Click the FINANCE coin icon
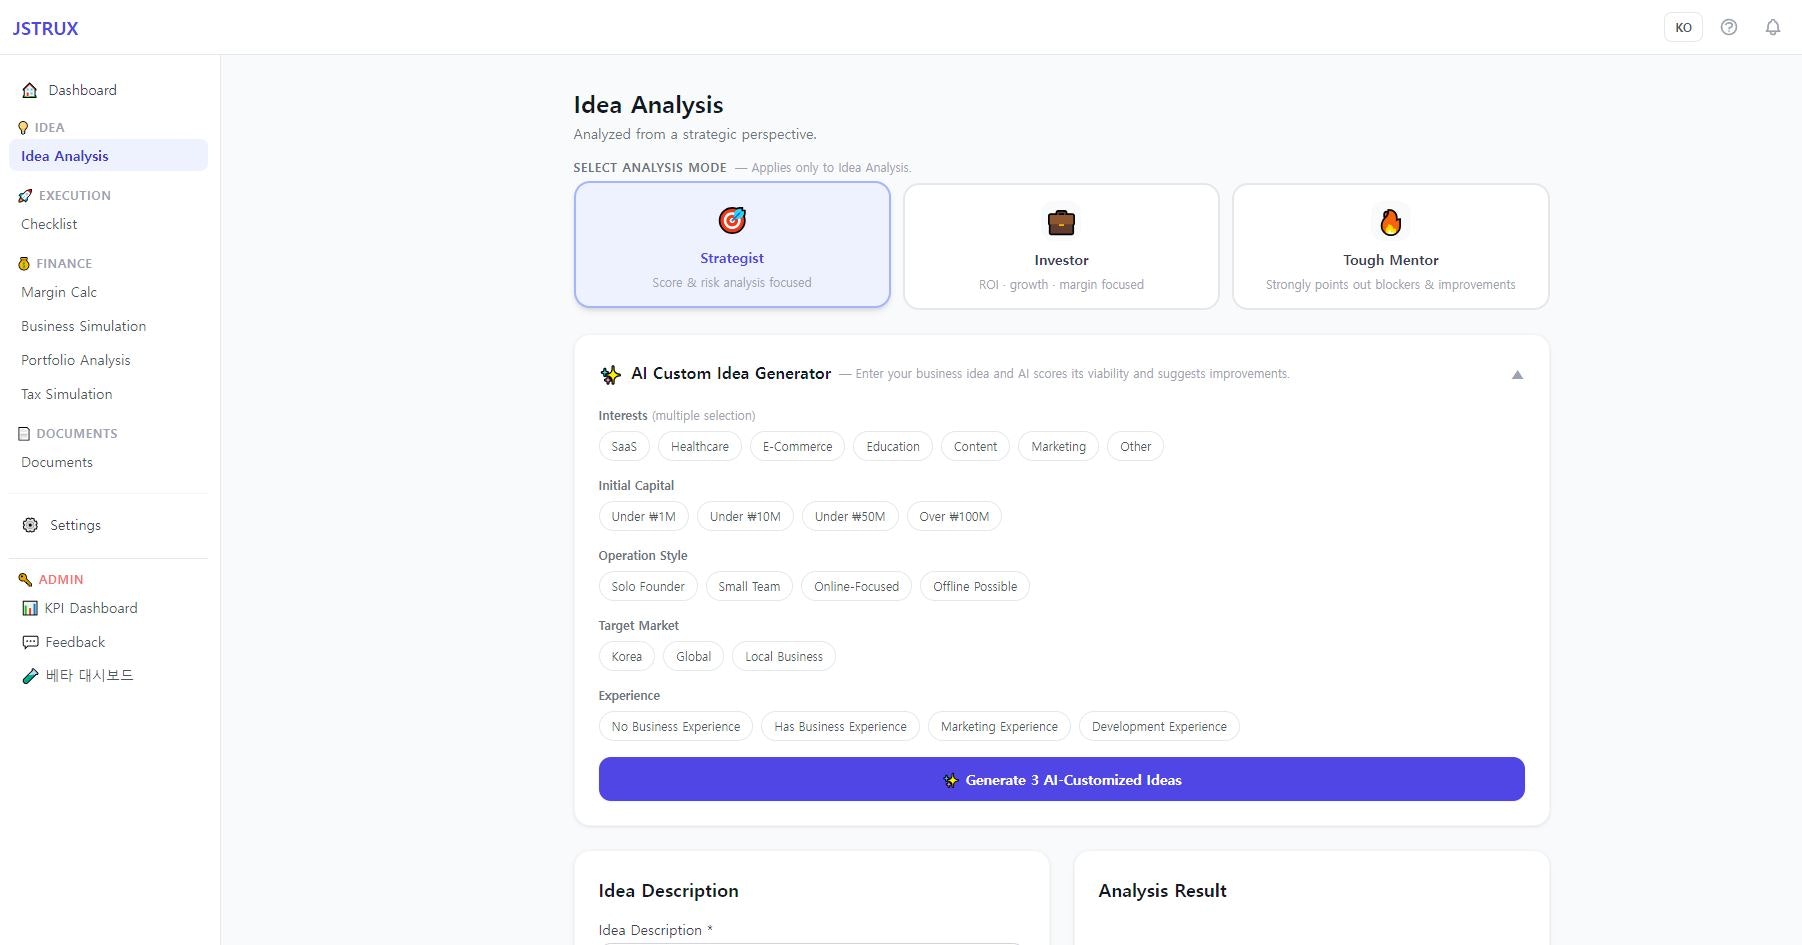This screenshot has width=1802, height=945. pyautogui.click(x=23, y=263)
